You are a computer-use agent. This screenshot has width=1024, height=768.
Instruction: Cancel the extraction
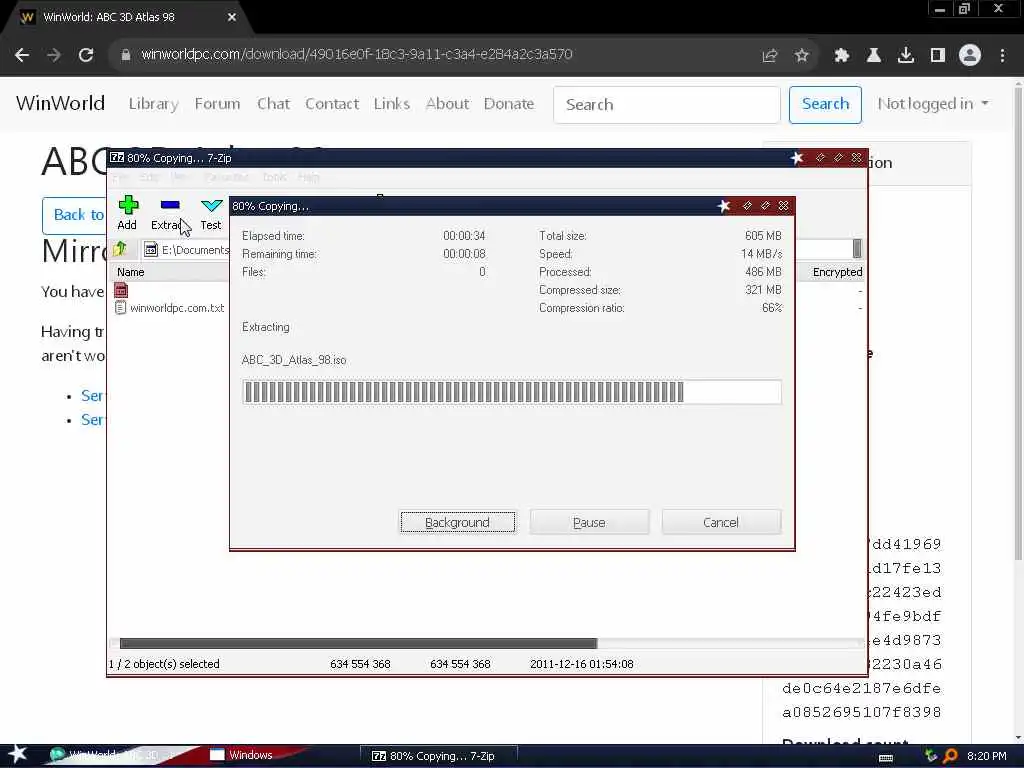721,522
